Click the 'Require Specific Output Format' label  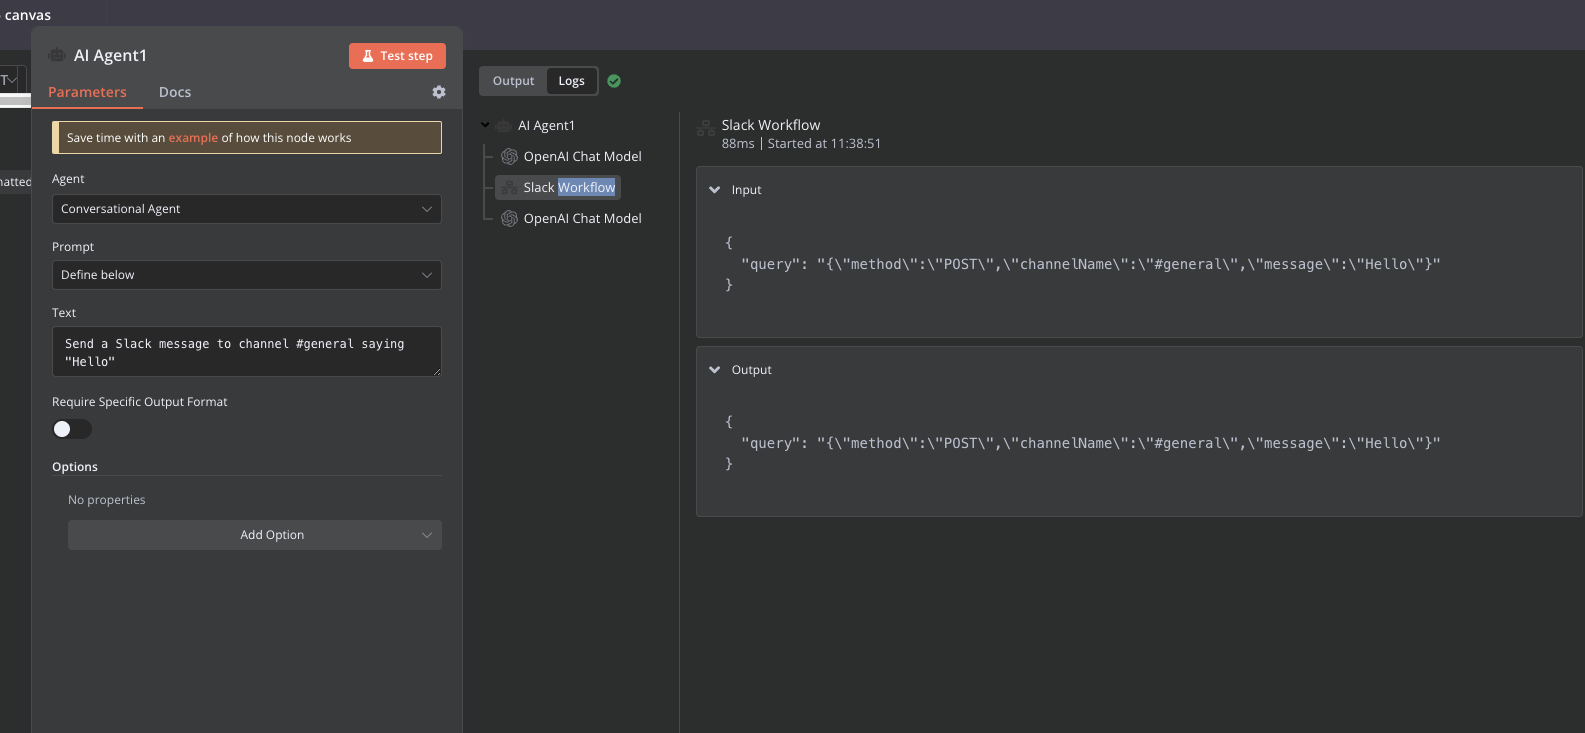tap(140, 402)
